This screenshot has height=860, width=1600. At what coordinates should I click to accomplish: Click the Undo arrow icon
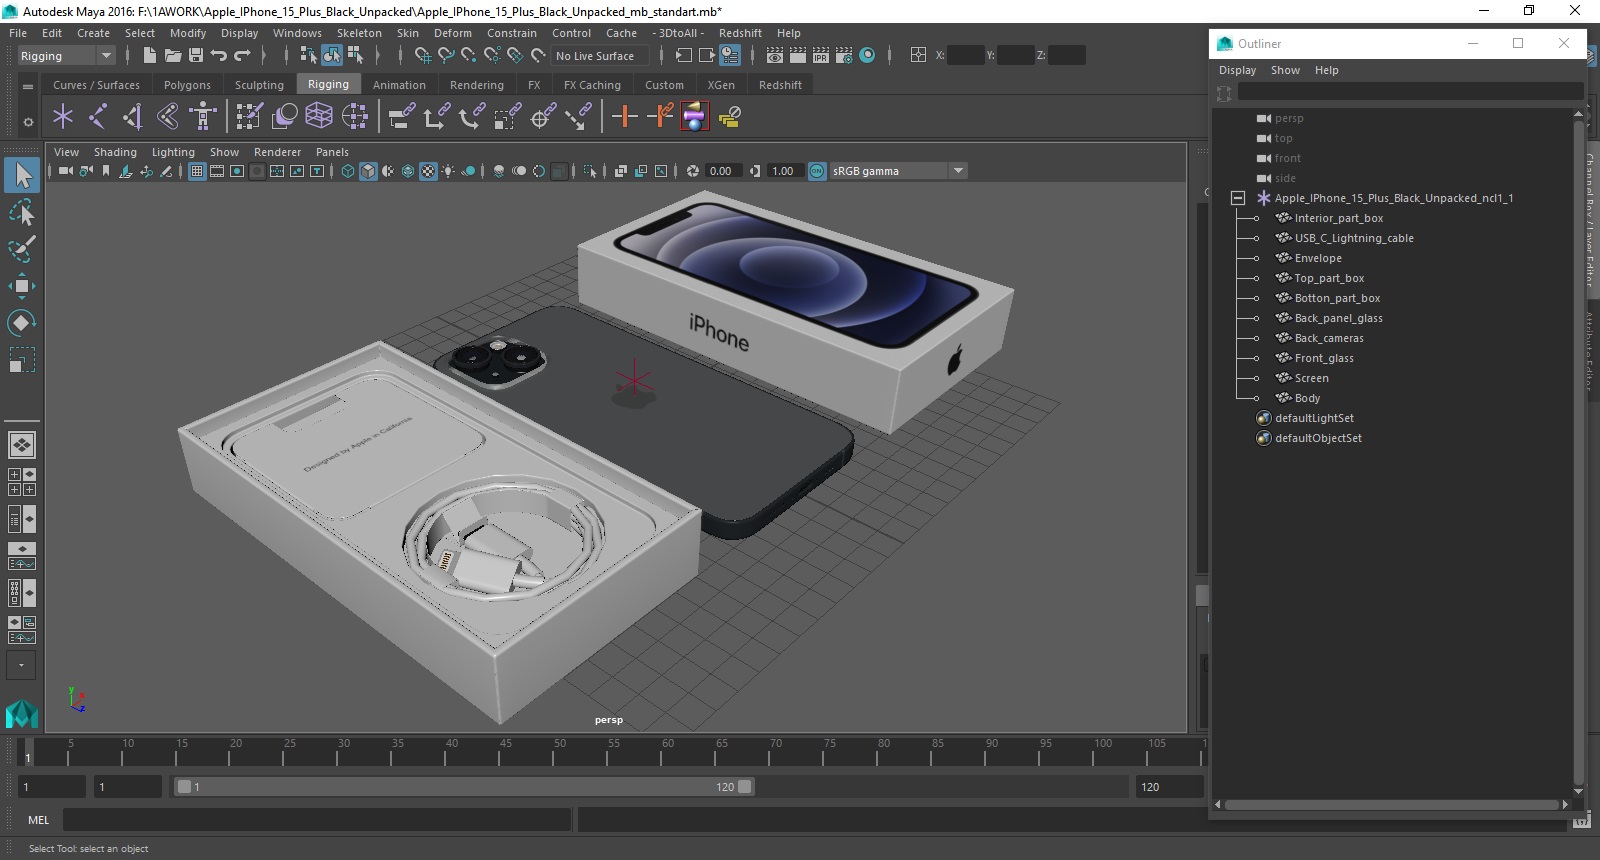[x=219, y=56]
